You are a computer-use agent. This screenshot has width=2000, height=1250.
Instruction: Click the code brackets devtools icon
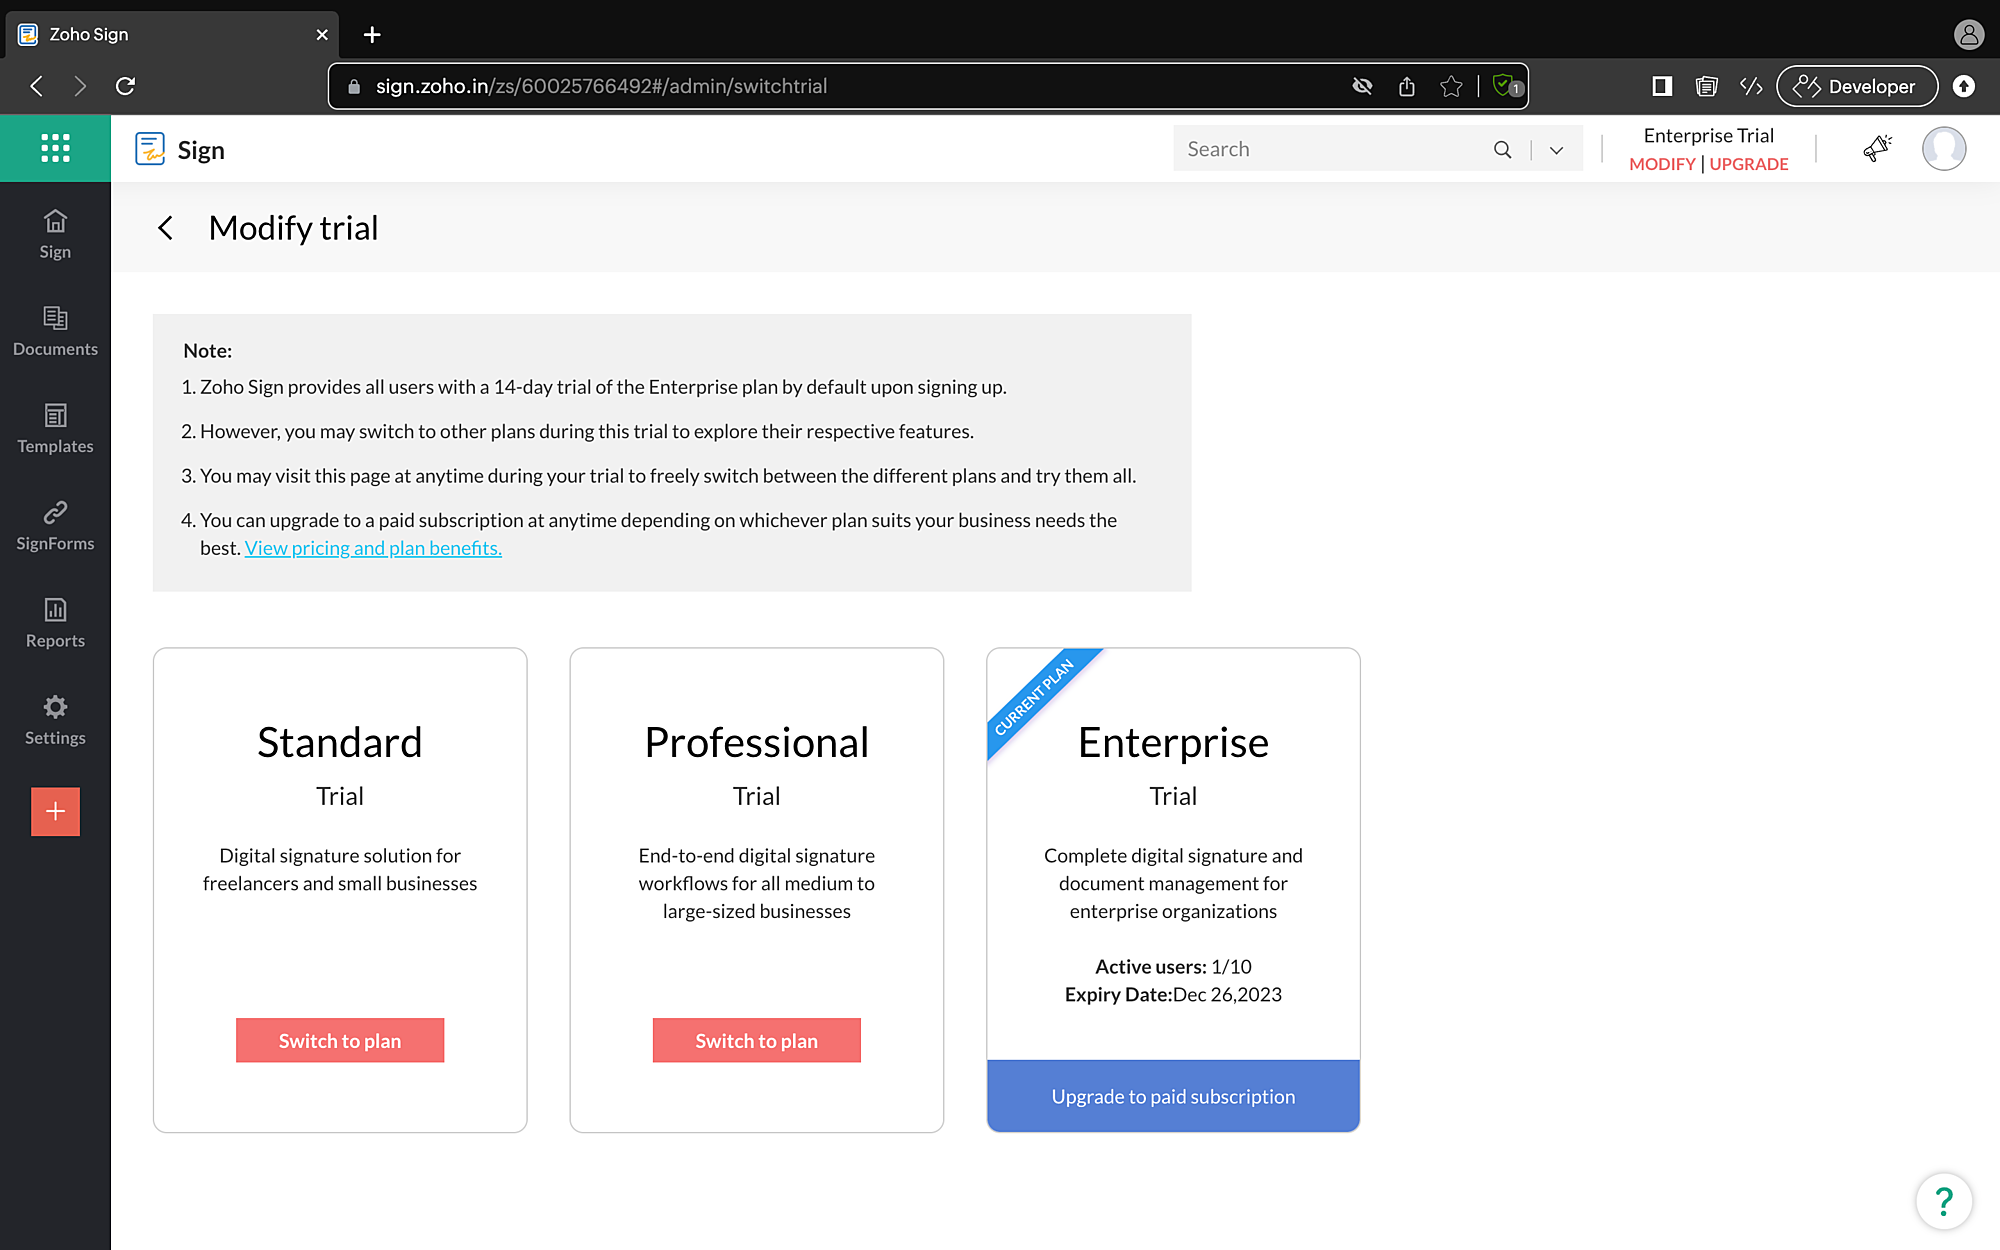coord(1750,86)
